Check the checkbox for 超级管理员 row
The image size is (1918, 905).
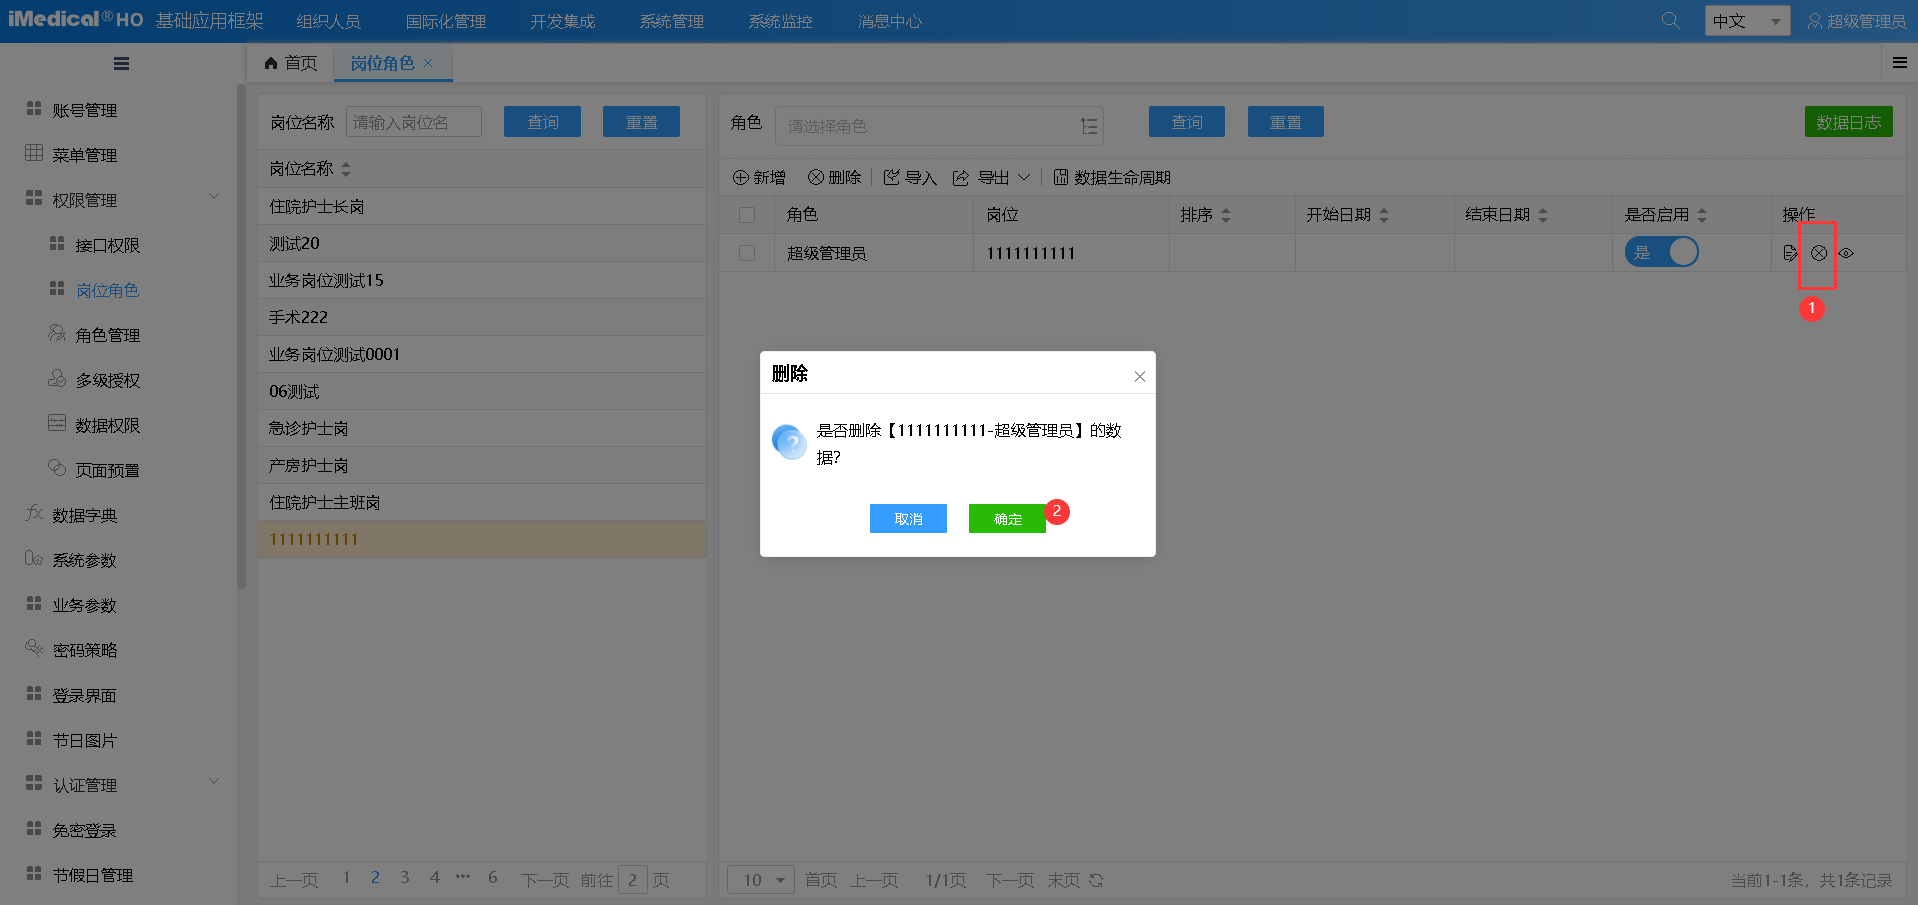747,253
